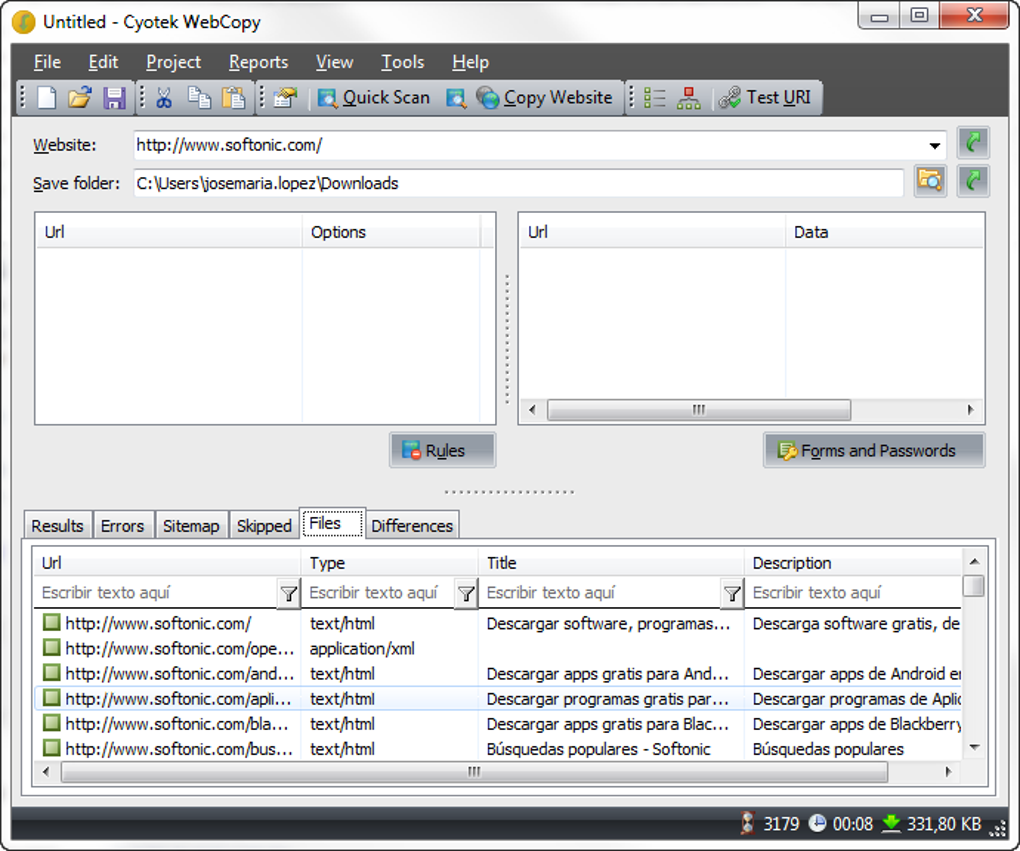Screen dimensions: 1020x851
Task: Open the Type column filter dropdown
Action: 466,593
